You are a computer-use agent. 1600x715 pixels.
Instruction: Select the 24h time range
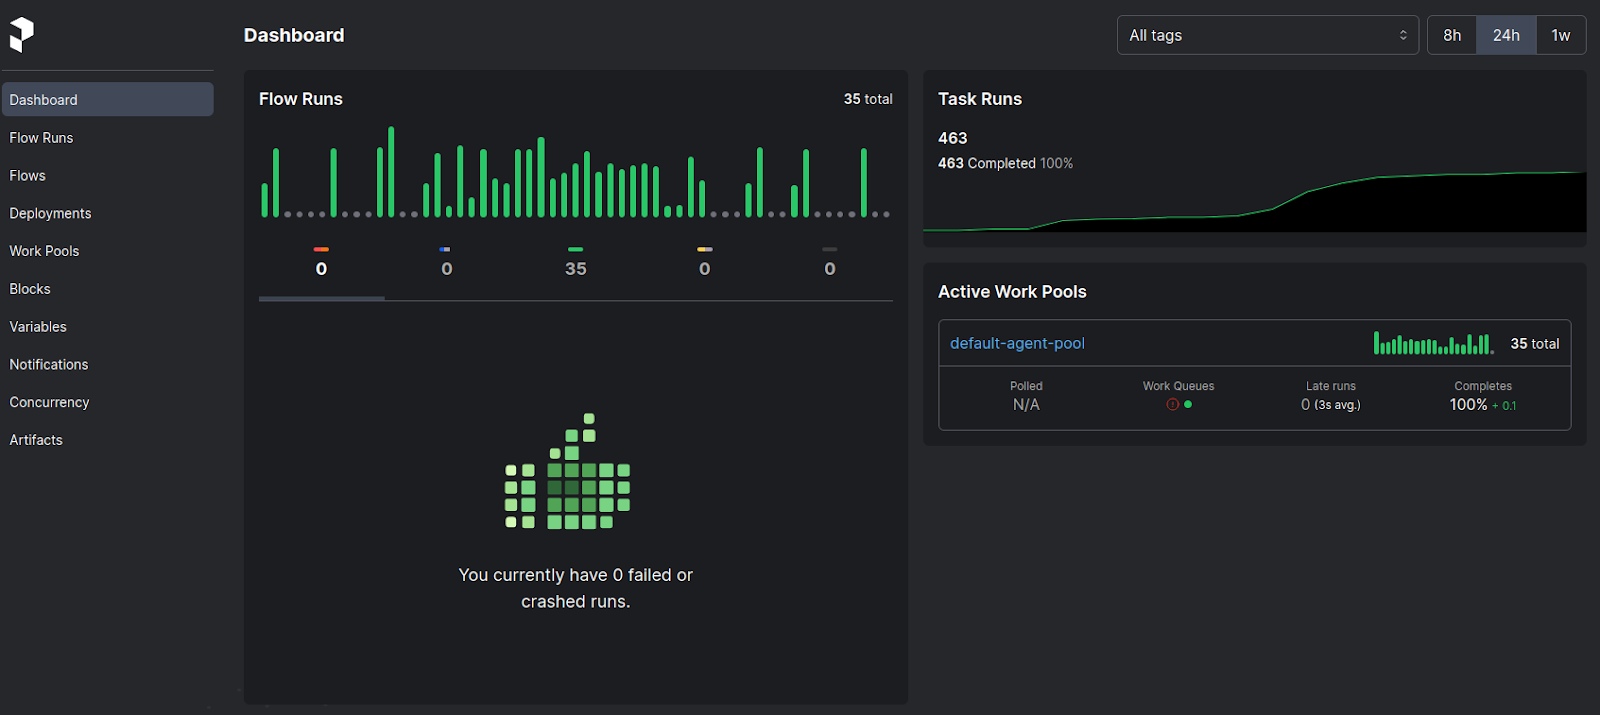1506,35
